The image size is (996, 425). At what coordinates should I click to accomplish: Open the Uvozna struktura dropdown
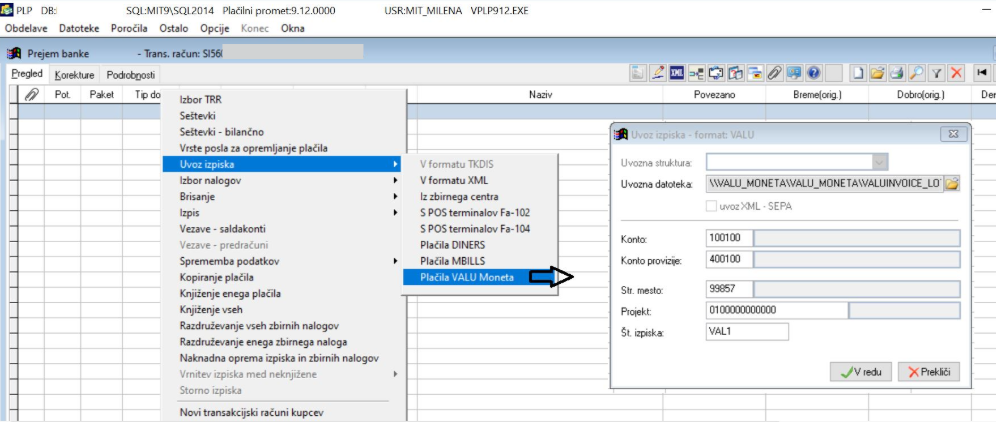tap(880, 163)
